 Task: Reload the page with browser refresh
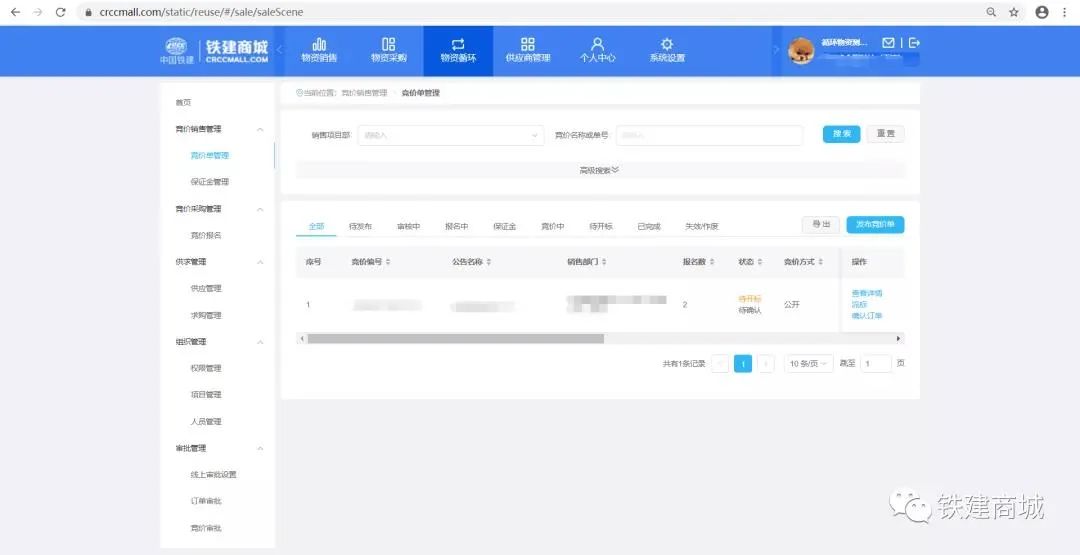[61, 12]
